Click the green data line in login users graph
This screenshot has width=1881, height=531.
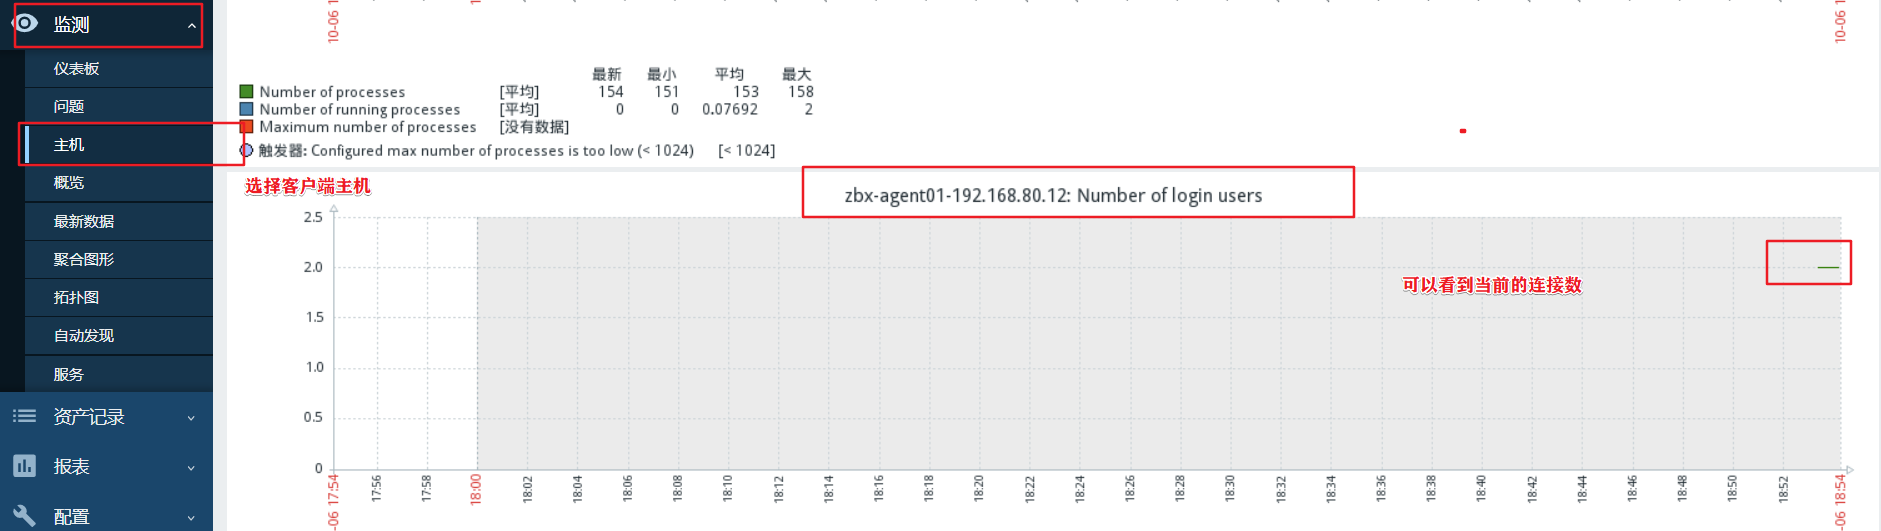click(x=1828, y=267)
